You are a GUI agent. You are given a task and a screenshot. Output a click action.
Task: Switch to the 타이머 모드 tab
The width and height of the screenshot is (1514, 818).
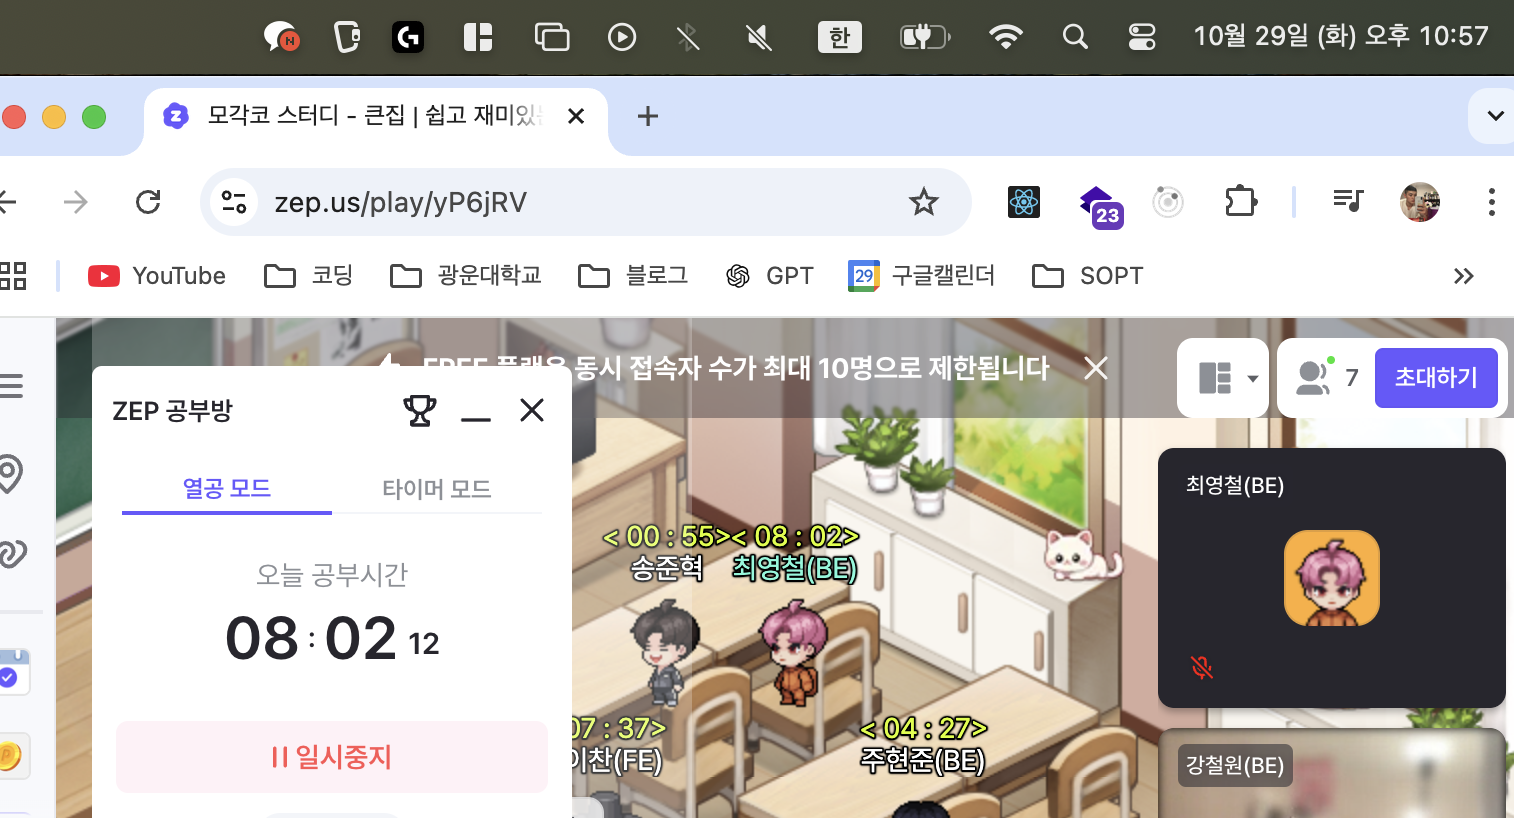437,489
